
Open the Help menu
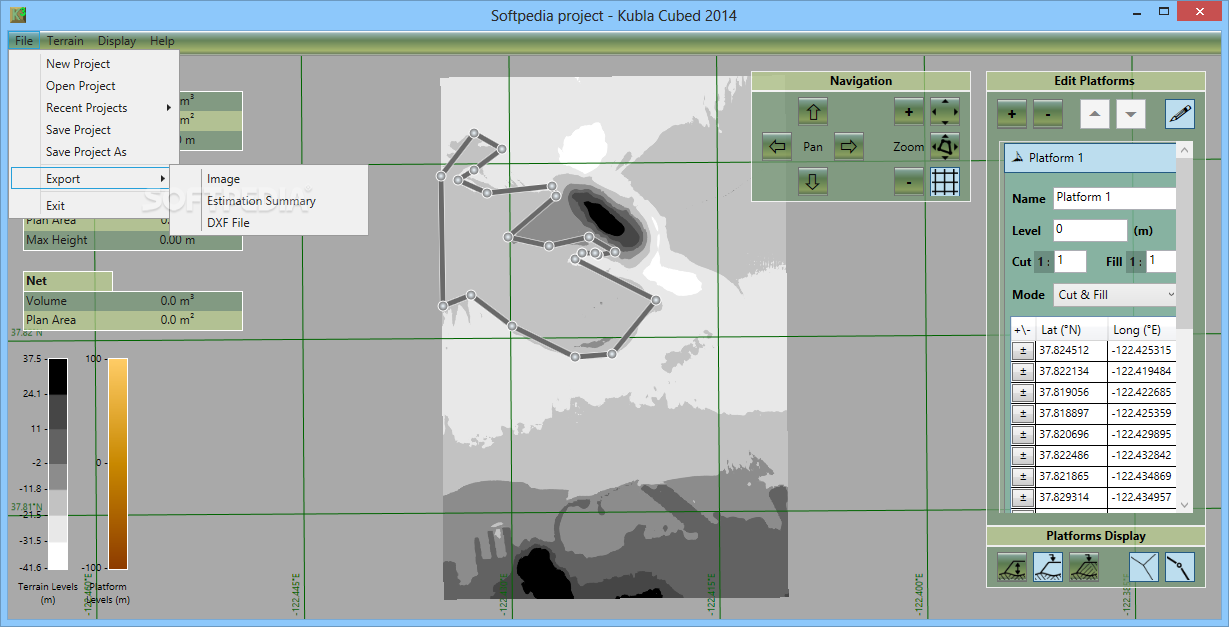(162, 41)
